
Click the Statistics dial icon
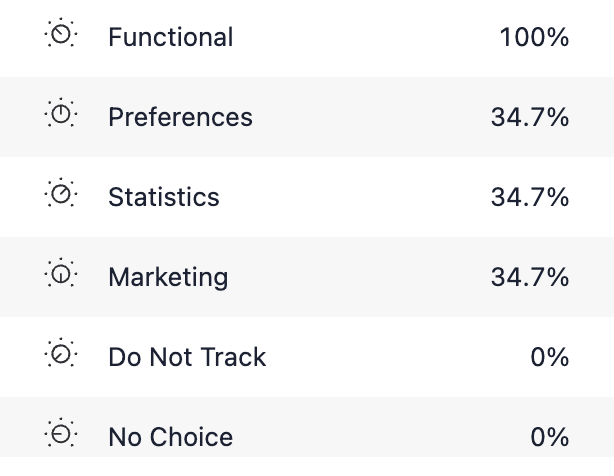pos(61,196)
